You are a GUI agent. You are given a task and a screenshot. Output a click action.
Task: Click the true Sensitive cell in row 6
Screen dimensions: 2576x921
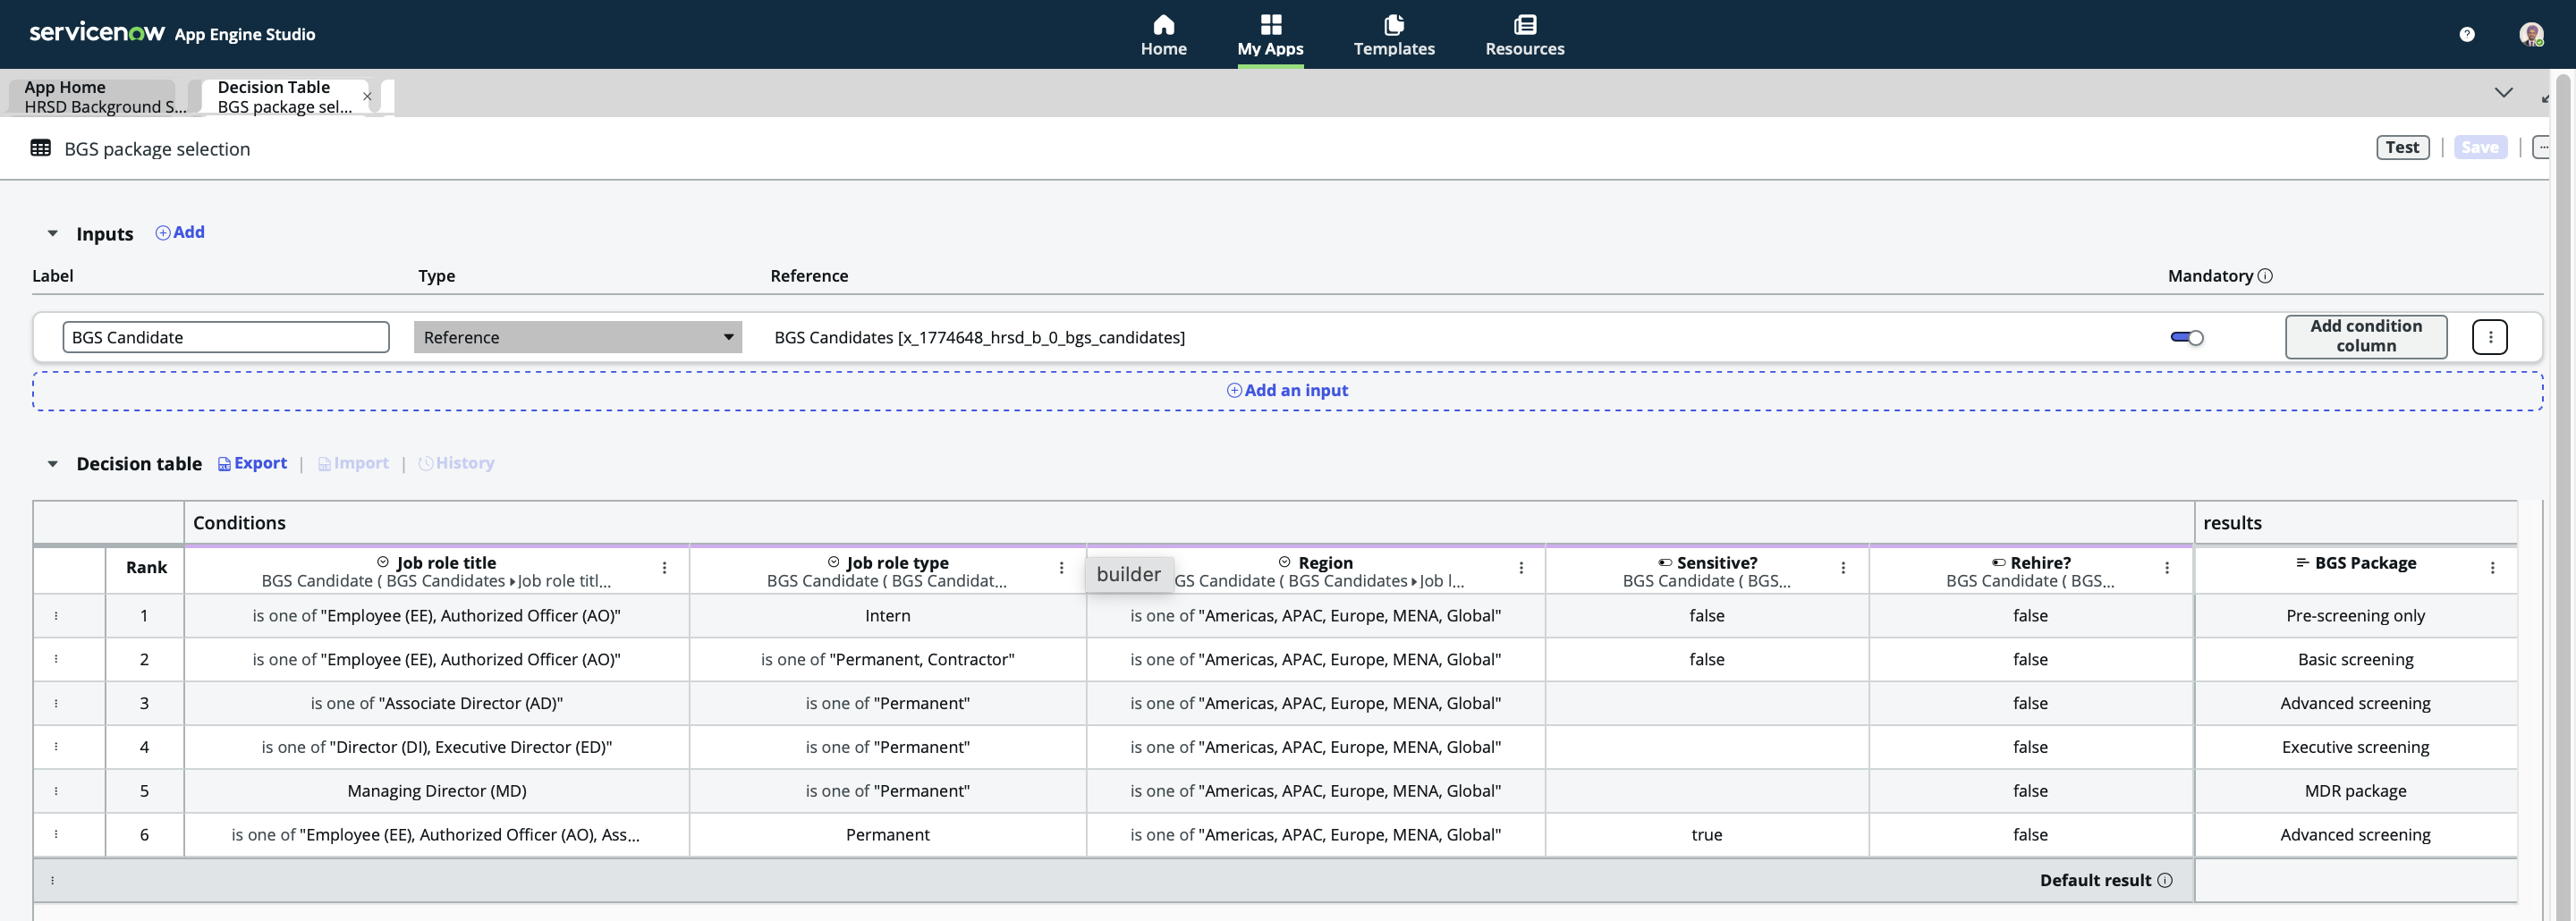click(1706, 834)
